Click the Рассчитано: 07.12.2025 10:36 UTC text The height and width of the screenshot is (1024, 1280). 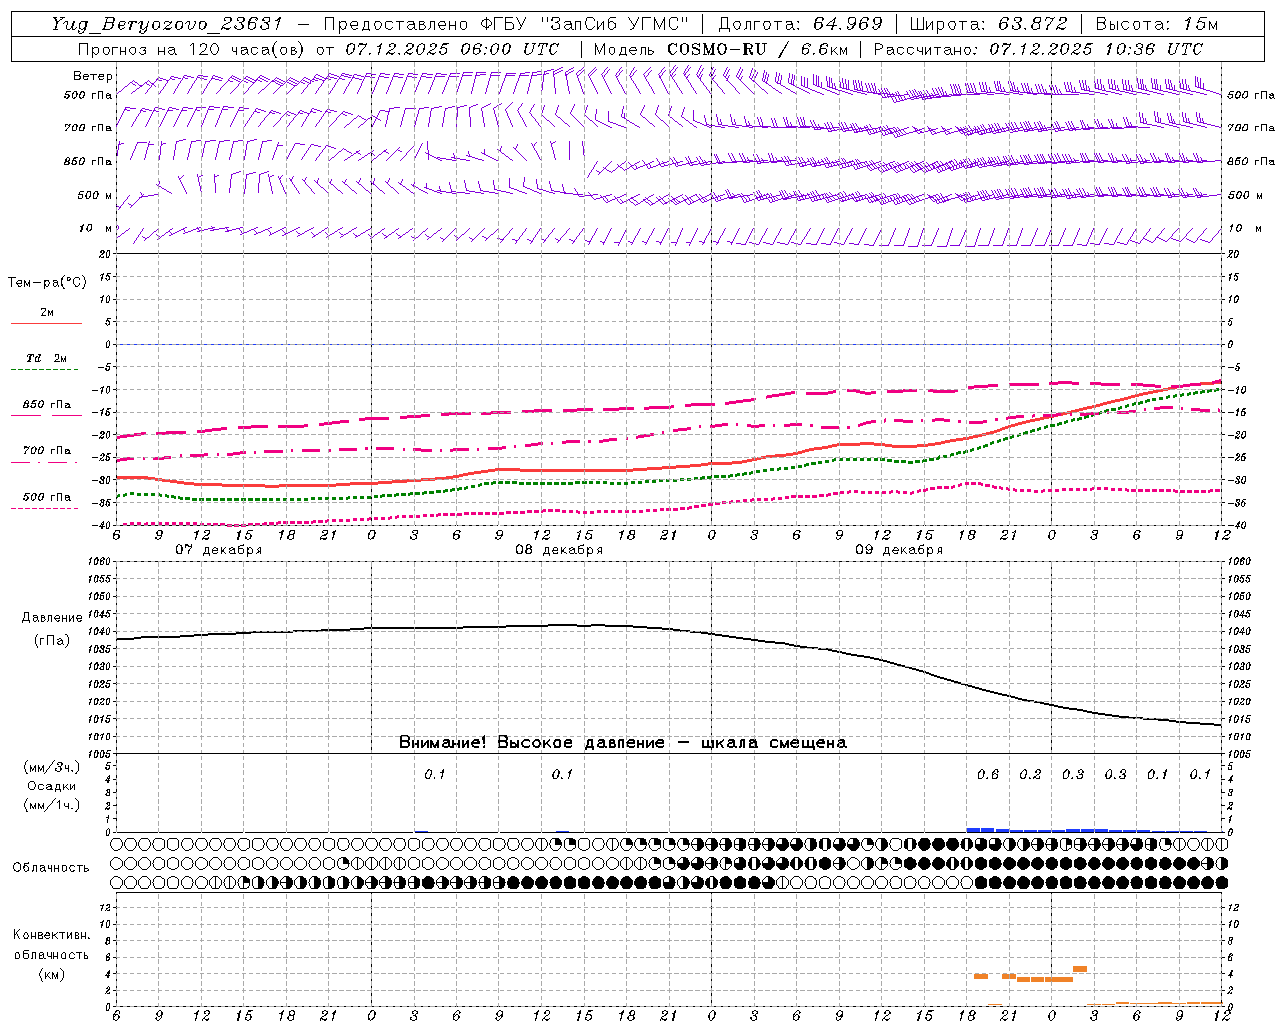(1038, 49)
